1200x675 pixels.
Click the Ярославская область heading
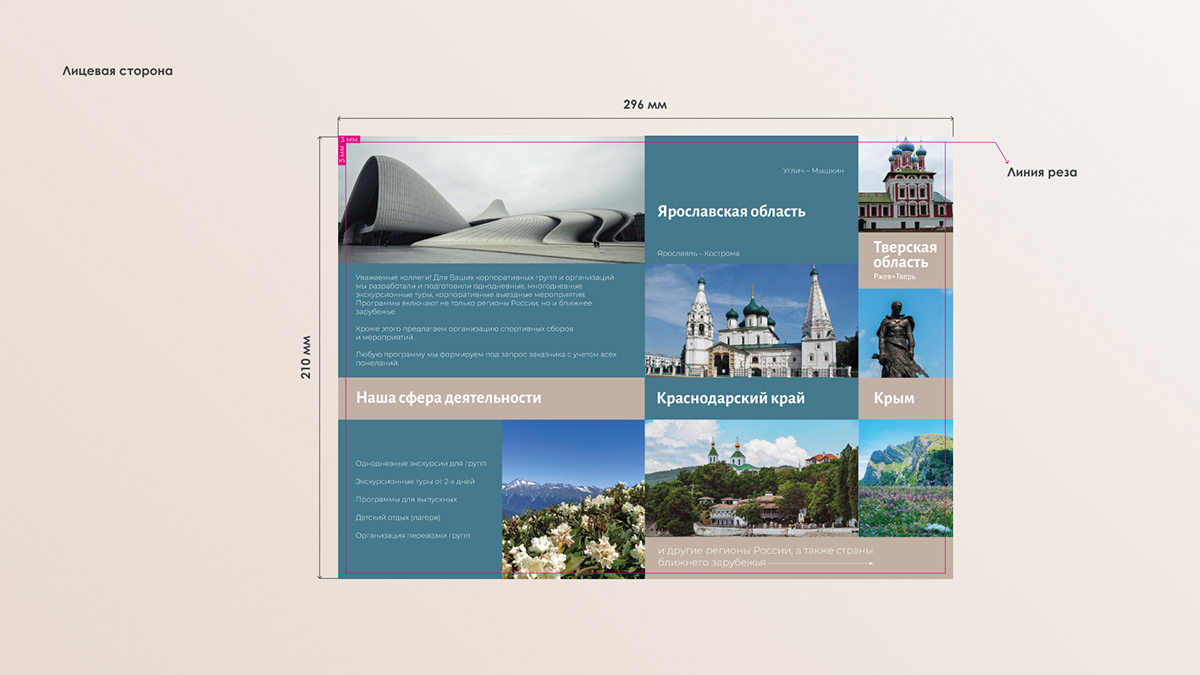point(731,212)
